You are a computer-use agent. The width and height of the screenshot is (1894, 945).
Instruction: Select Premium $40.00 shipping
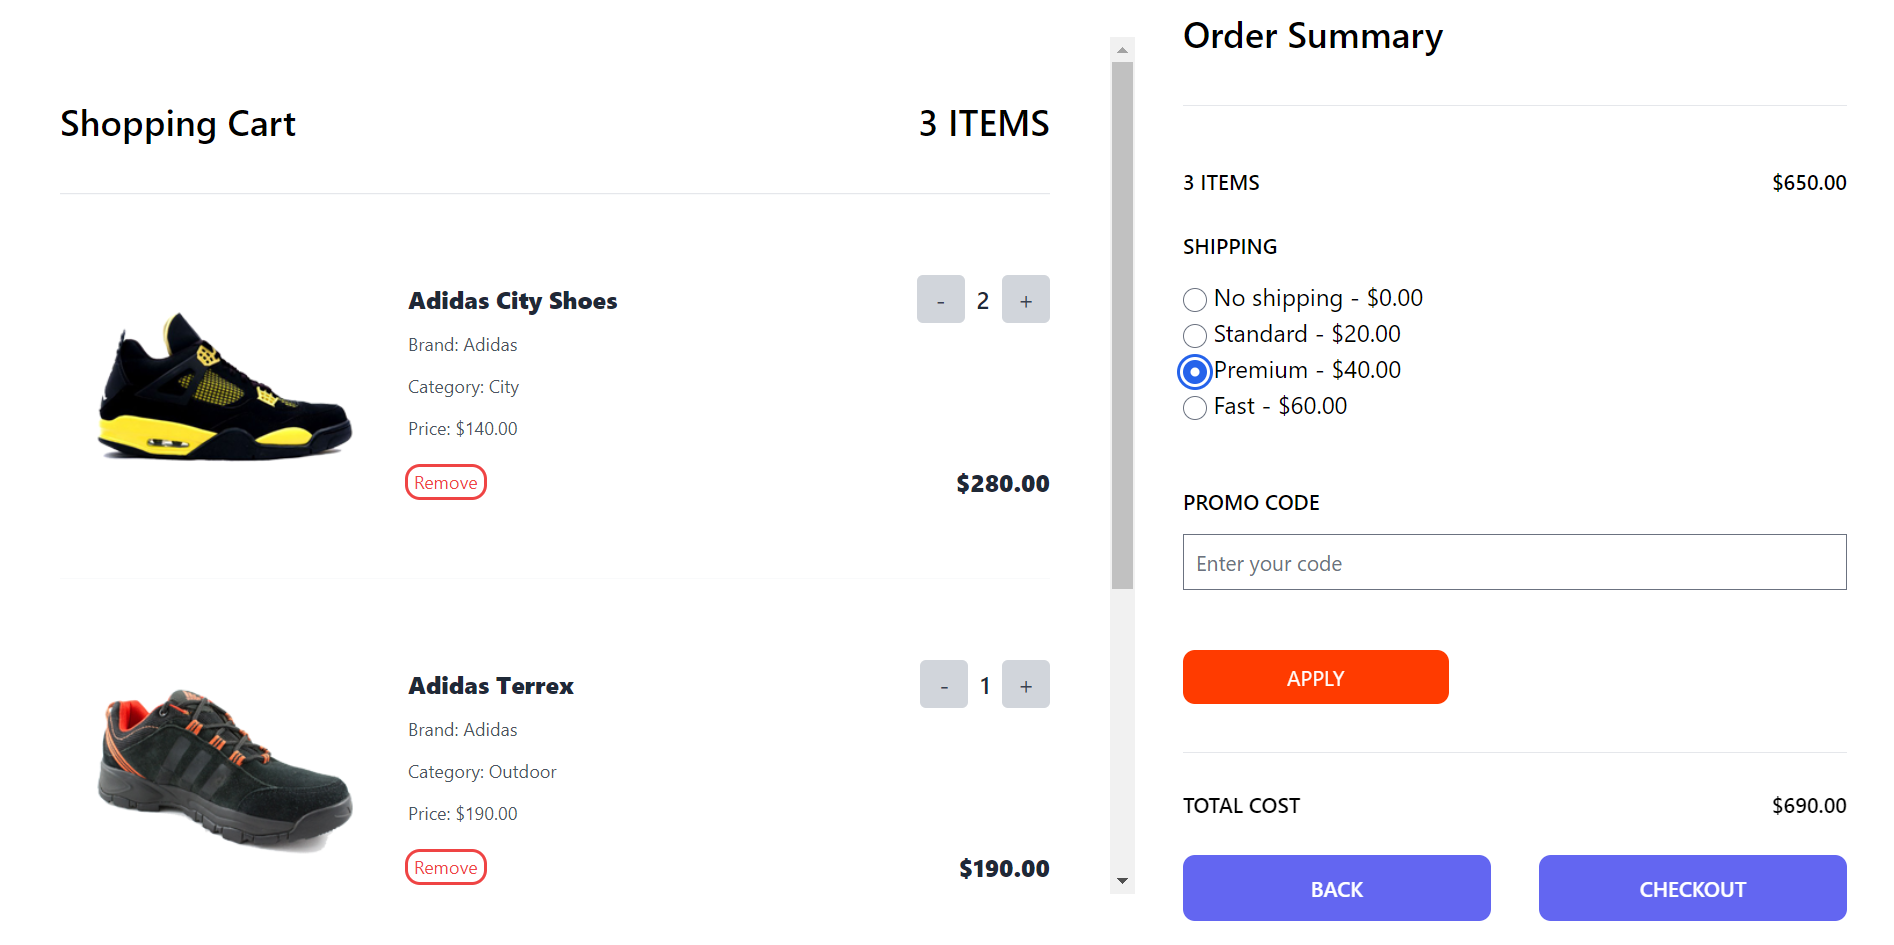1195,372
